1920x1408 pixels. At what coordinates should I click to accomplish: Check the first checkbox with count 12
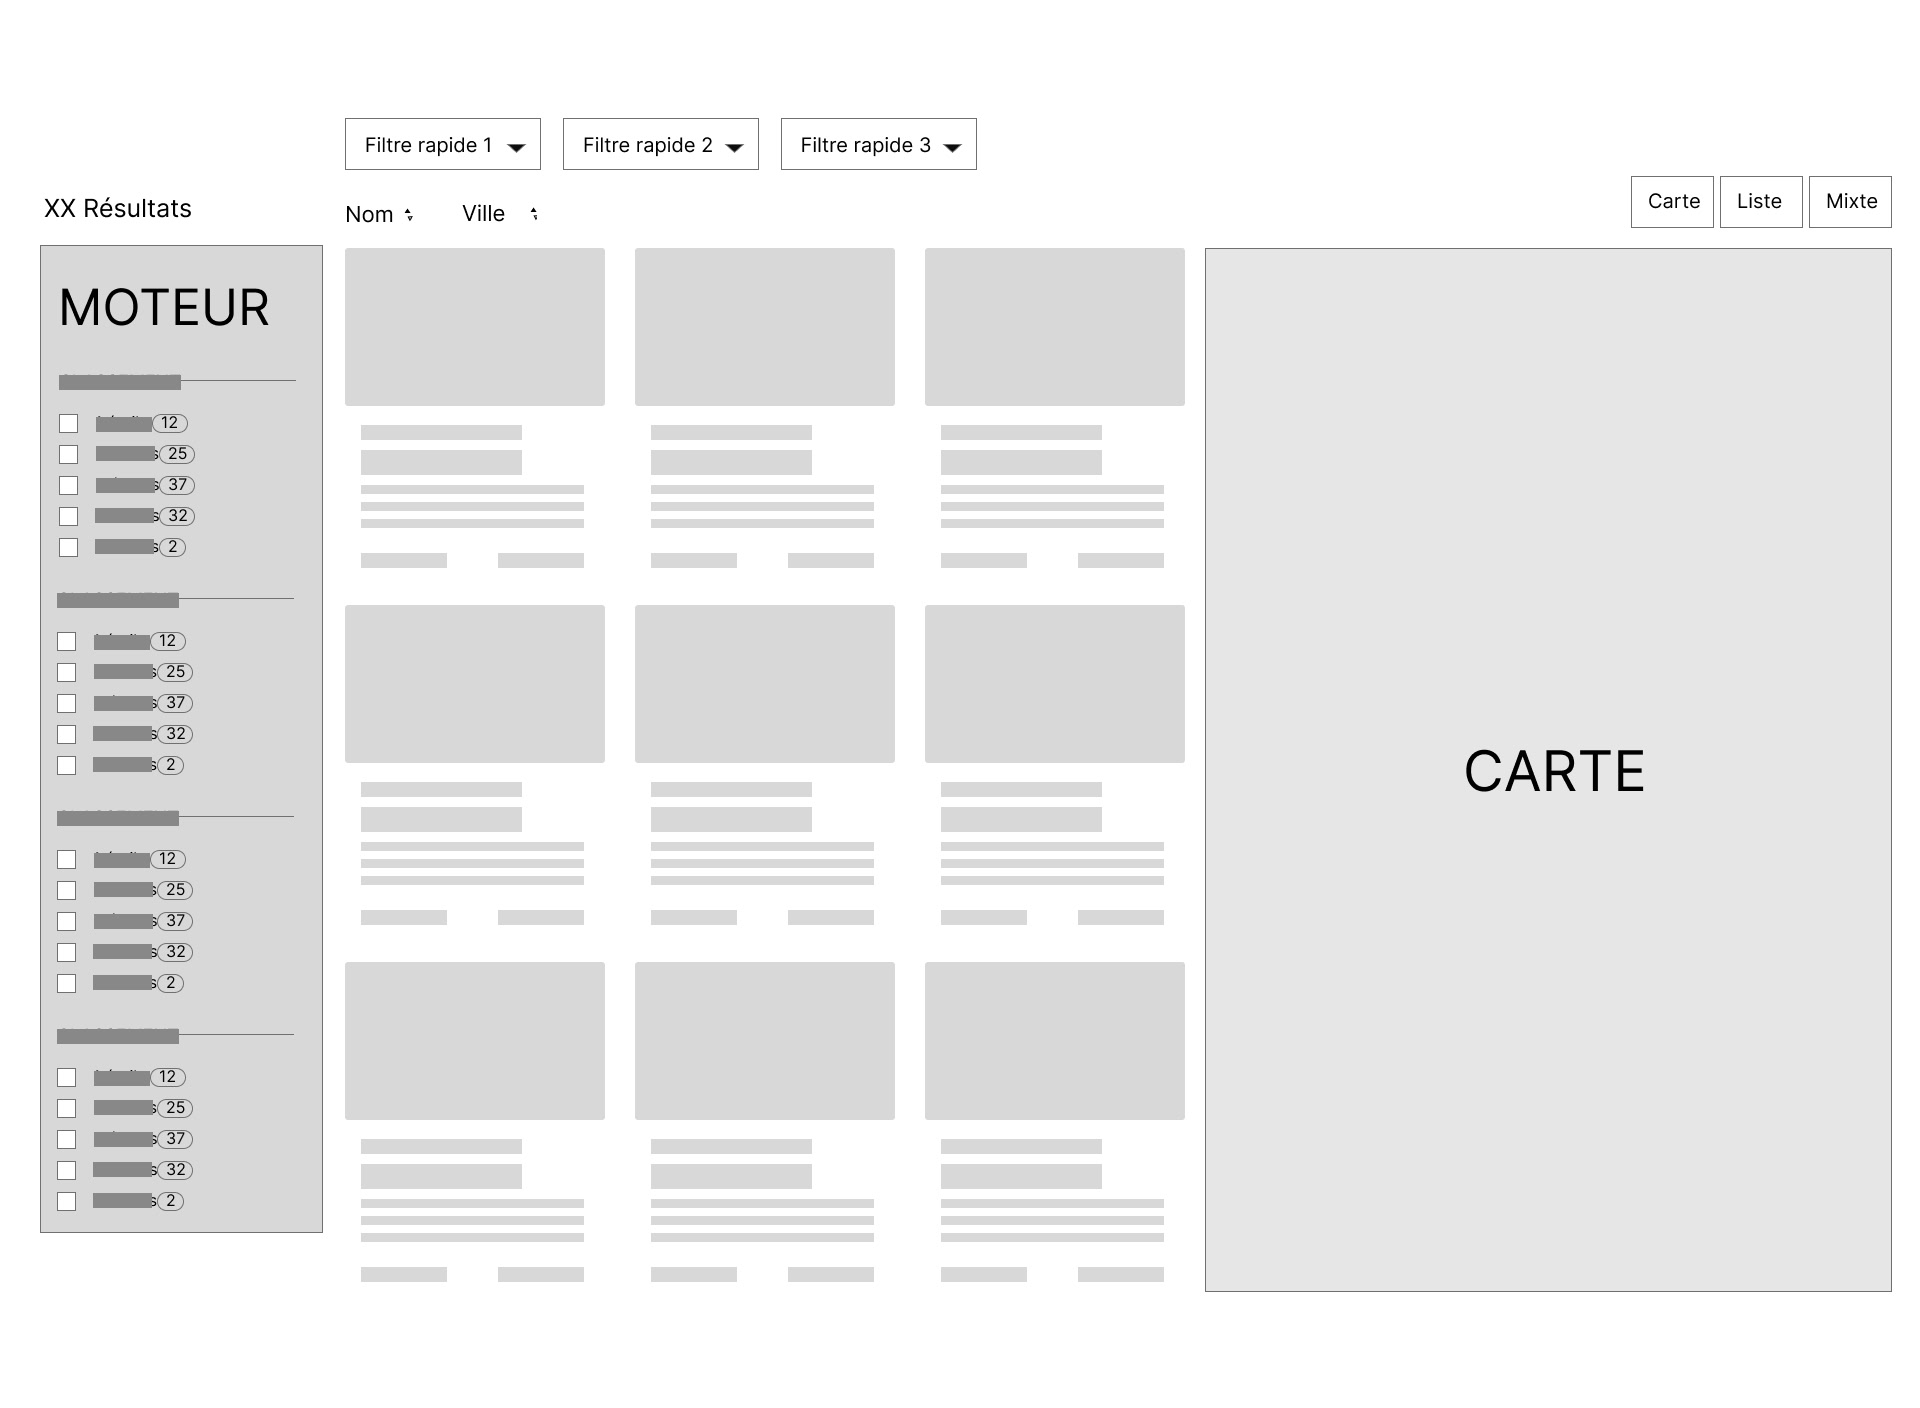coord(68,423)
